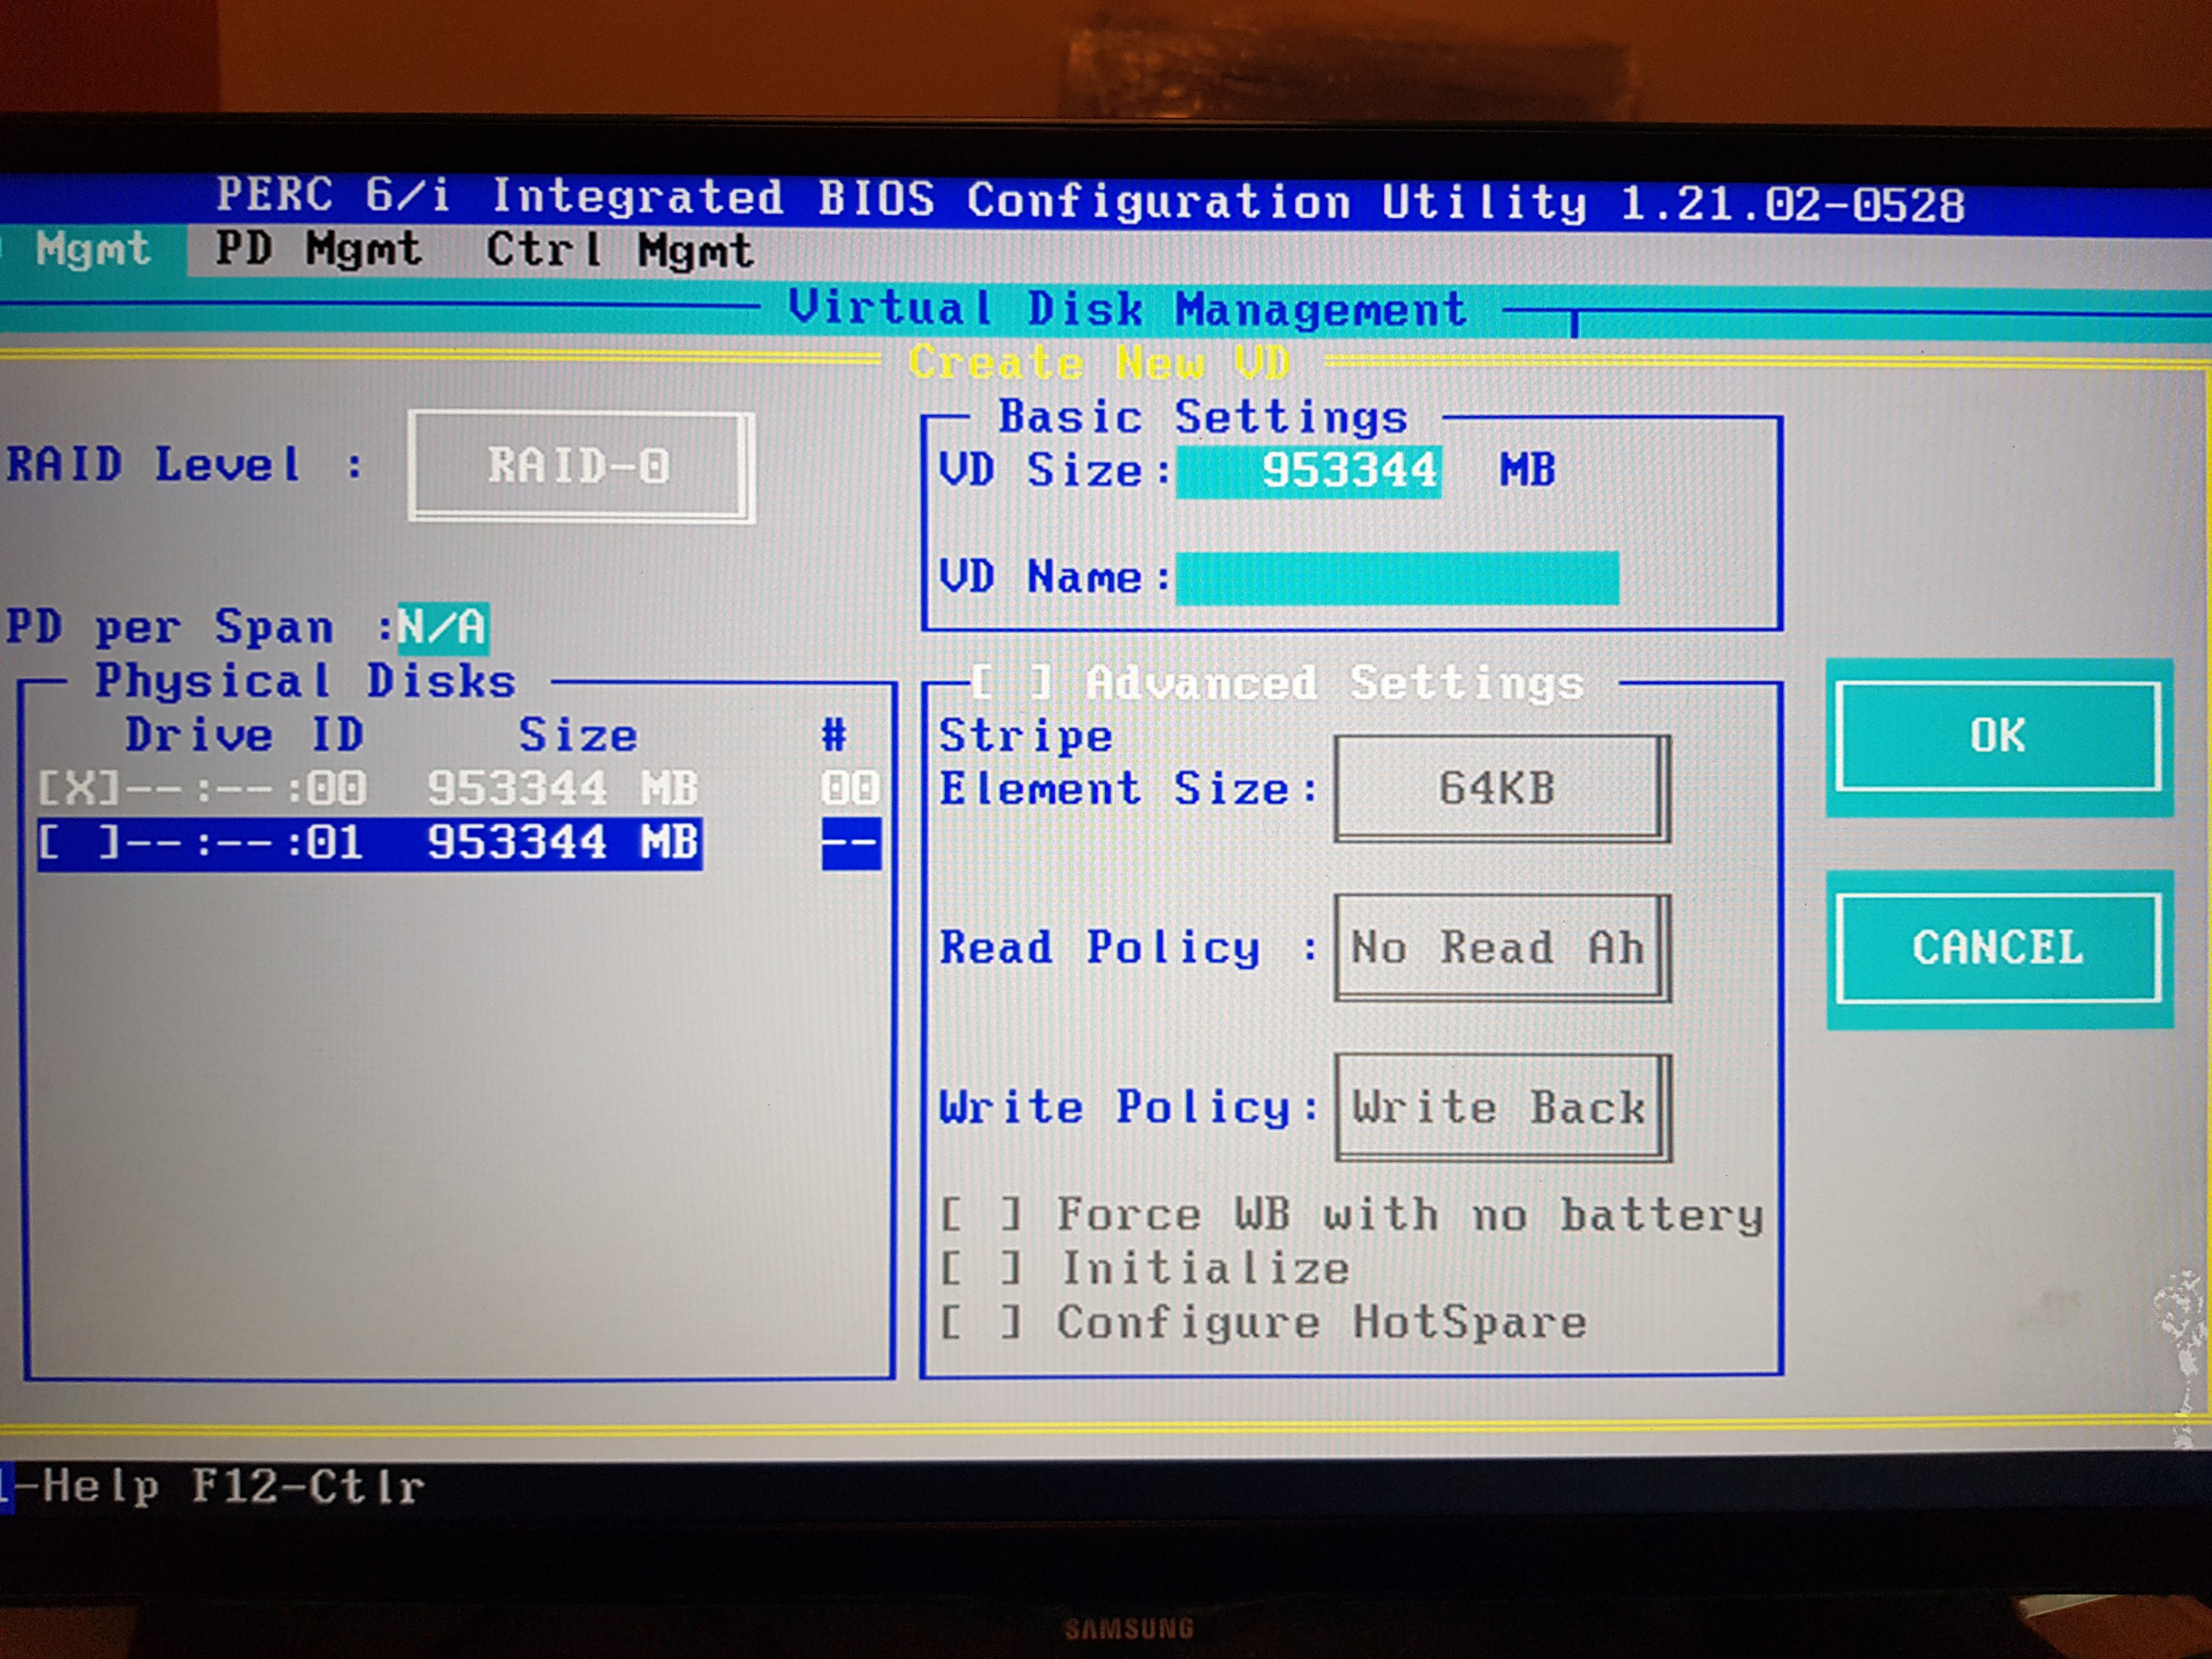Switch to PD Mgmt tab
The image size is (2212, 1659).
318,249
